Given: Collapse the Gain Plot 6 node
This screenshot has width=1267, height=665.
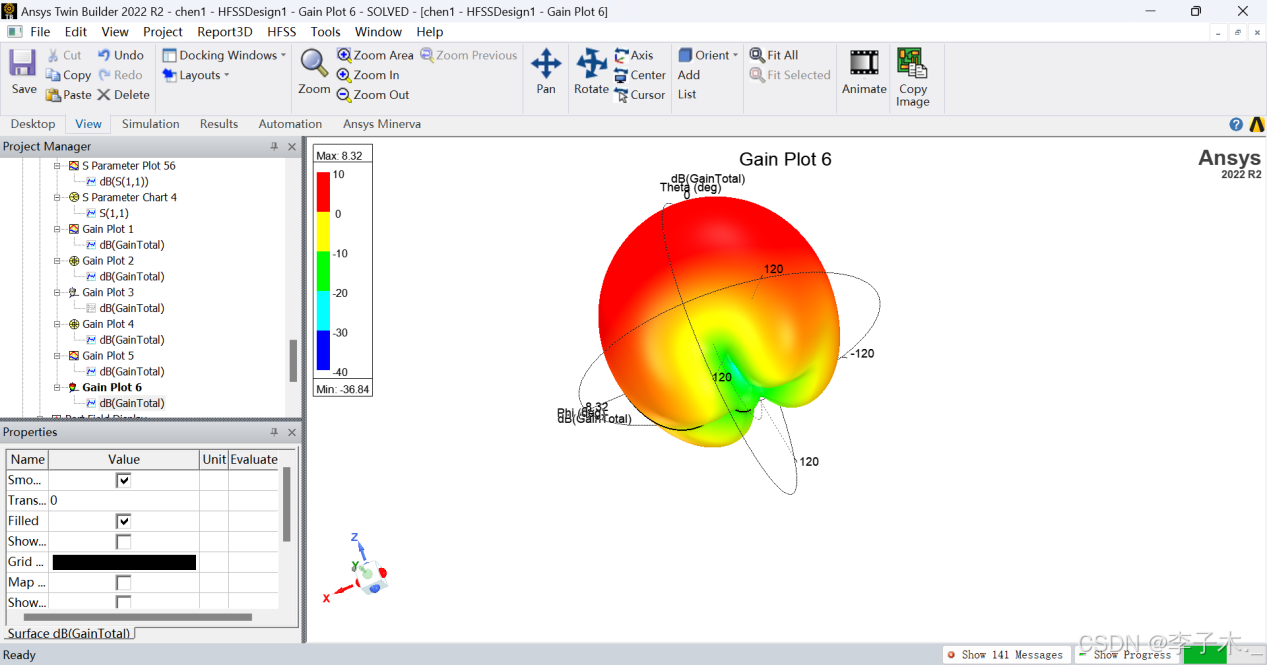Looking at the screenshot, I should pyautogui.click(x=58, y=388).
